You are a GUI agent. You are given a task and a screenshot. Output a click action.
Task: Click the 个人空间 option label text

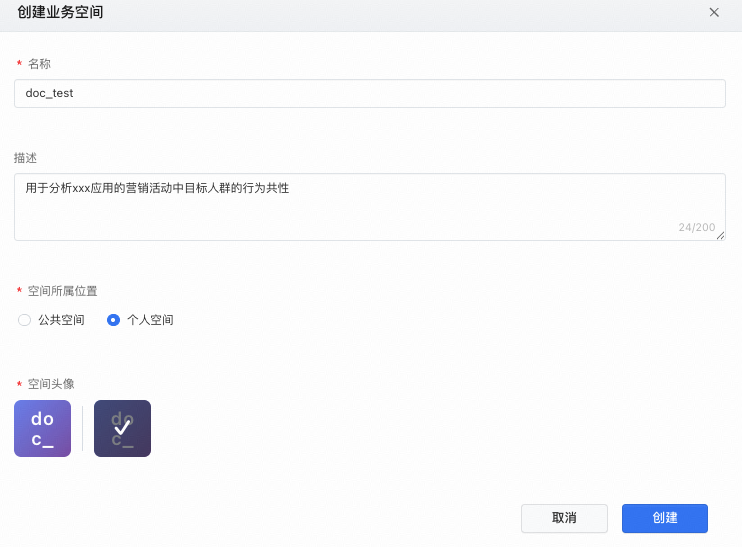tap(150, 320)
